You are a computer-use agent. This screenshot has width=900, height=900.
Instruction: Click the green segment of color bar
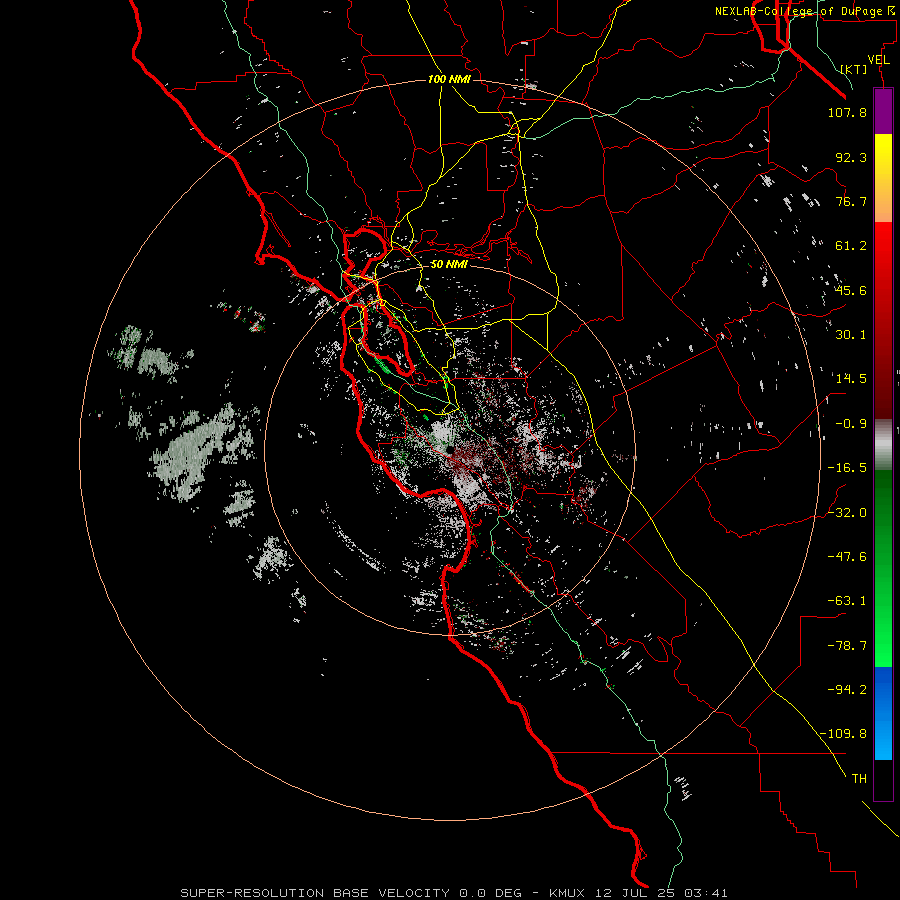pyautogui.click(x=883, y=568)
